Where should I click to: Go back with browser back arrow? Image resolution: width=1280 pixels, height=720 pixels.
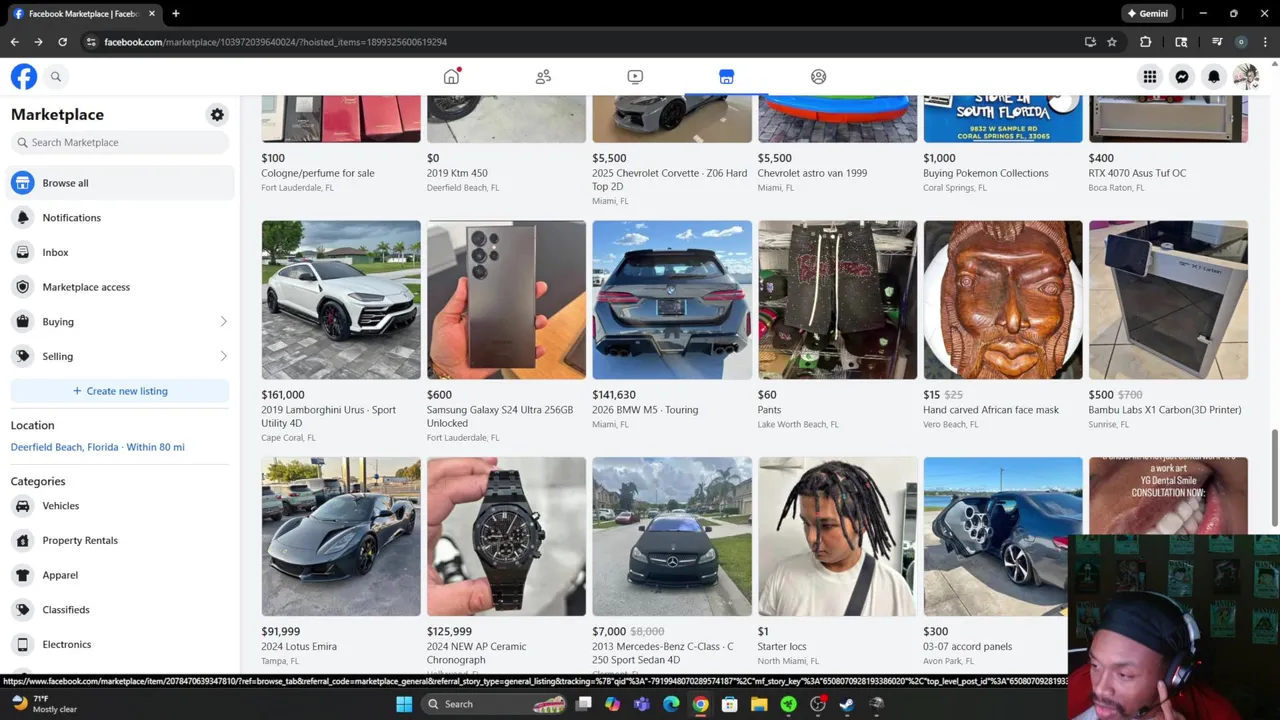tap(14, 42)
